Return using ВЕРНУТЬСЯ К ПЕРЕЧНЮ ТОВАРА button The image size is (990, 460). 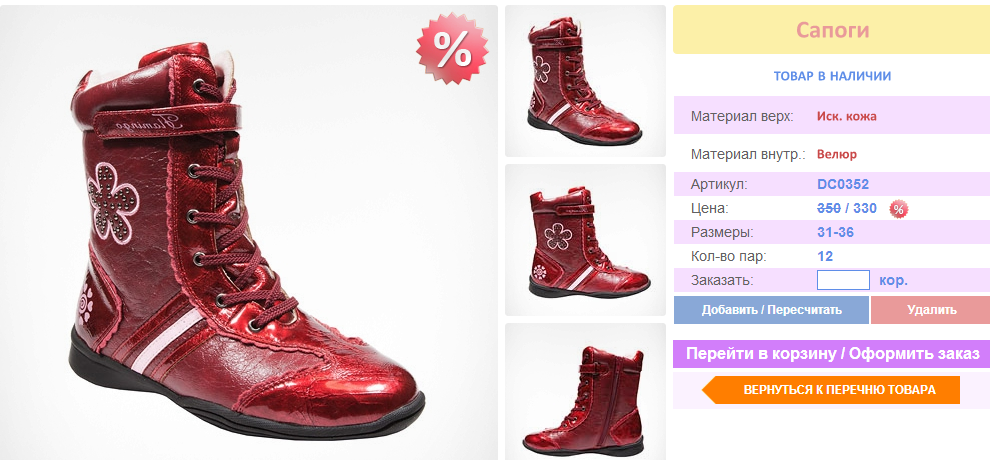tap(838, 390)
